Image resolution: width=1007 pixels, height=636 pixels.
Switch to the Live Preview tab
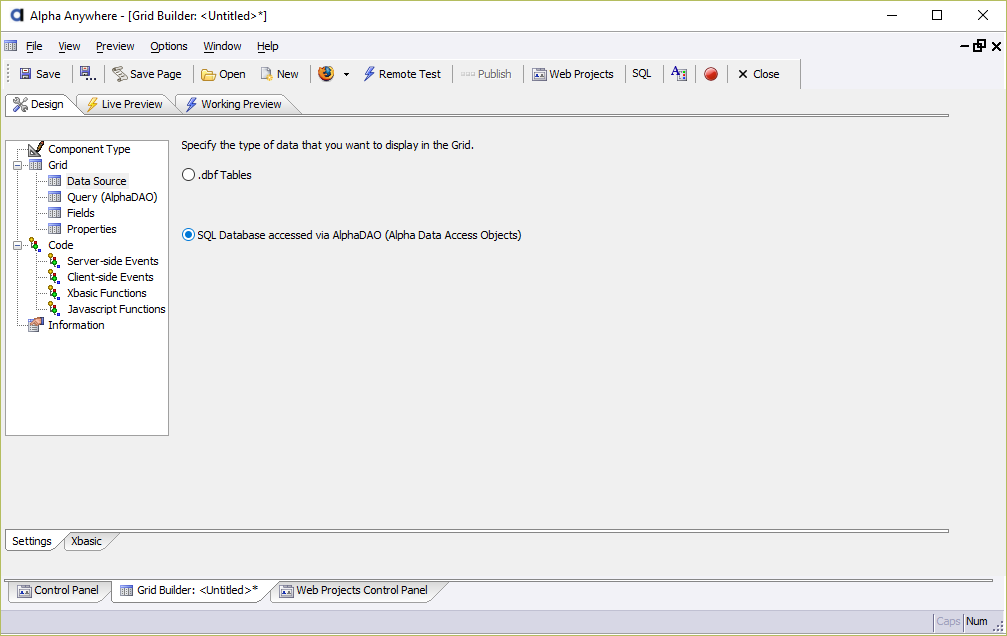coord(125,104)
